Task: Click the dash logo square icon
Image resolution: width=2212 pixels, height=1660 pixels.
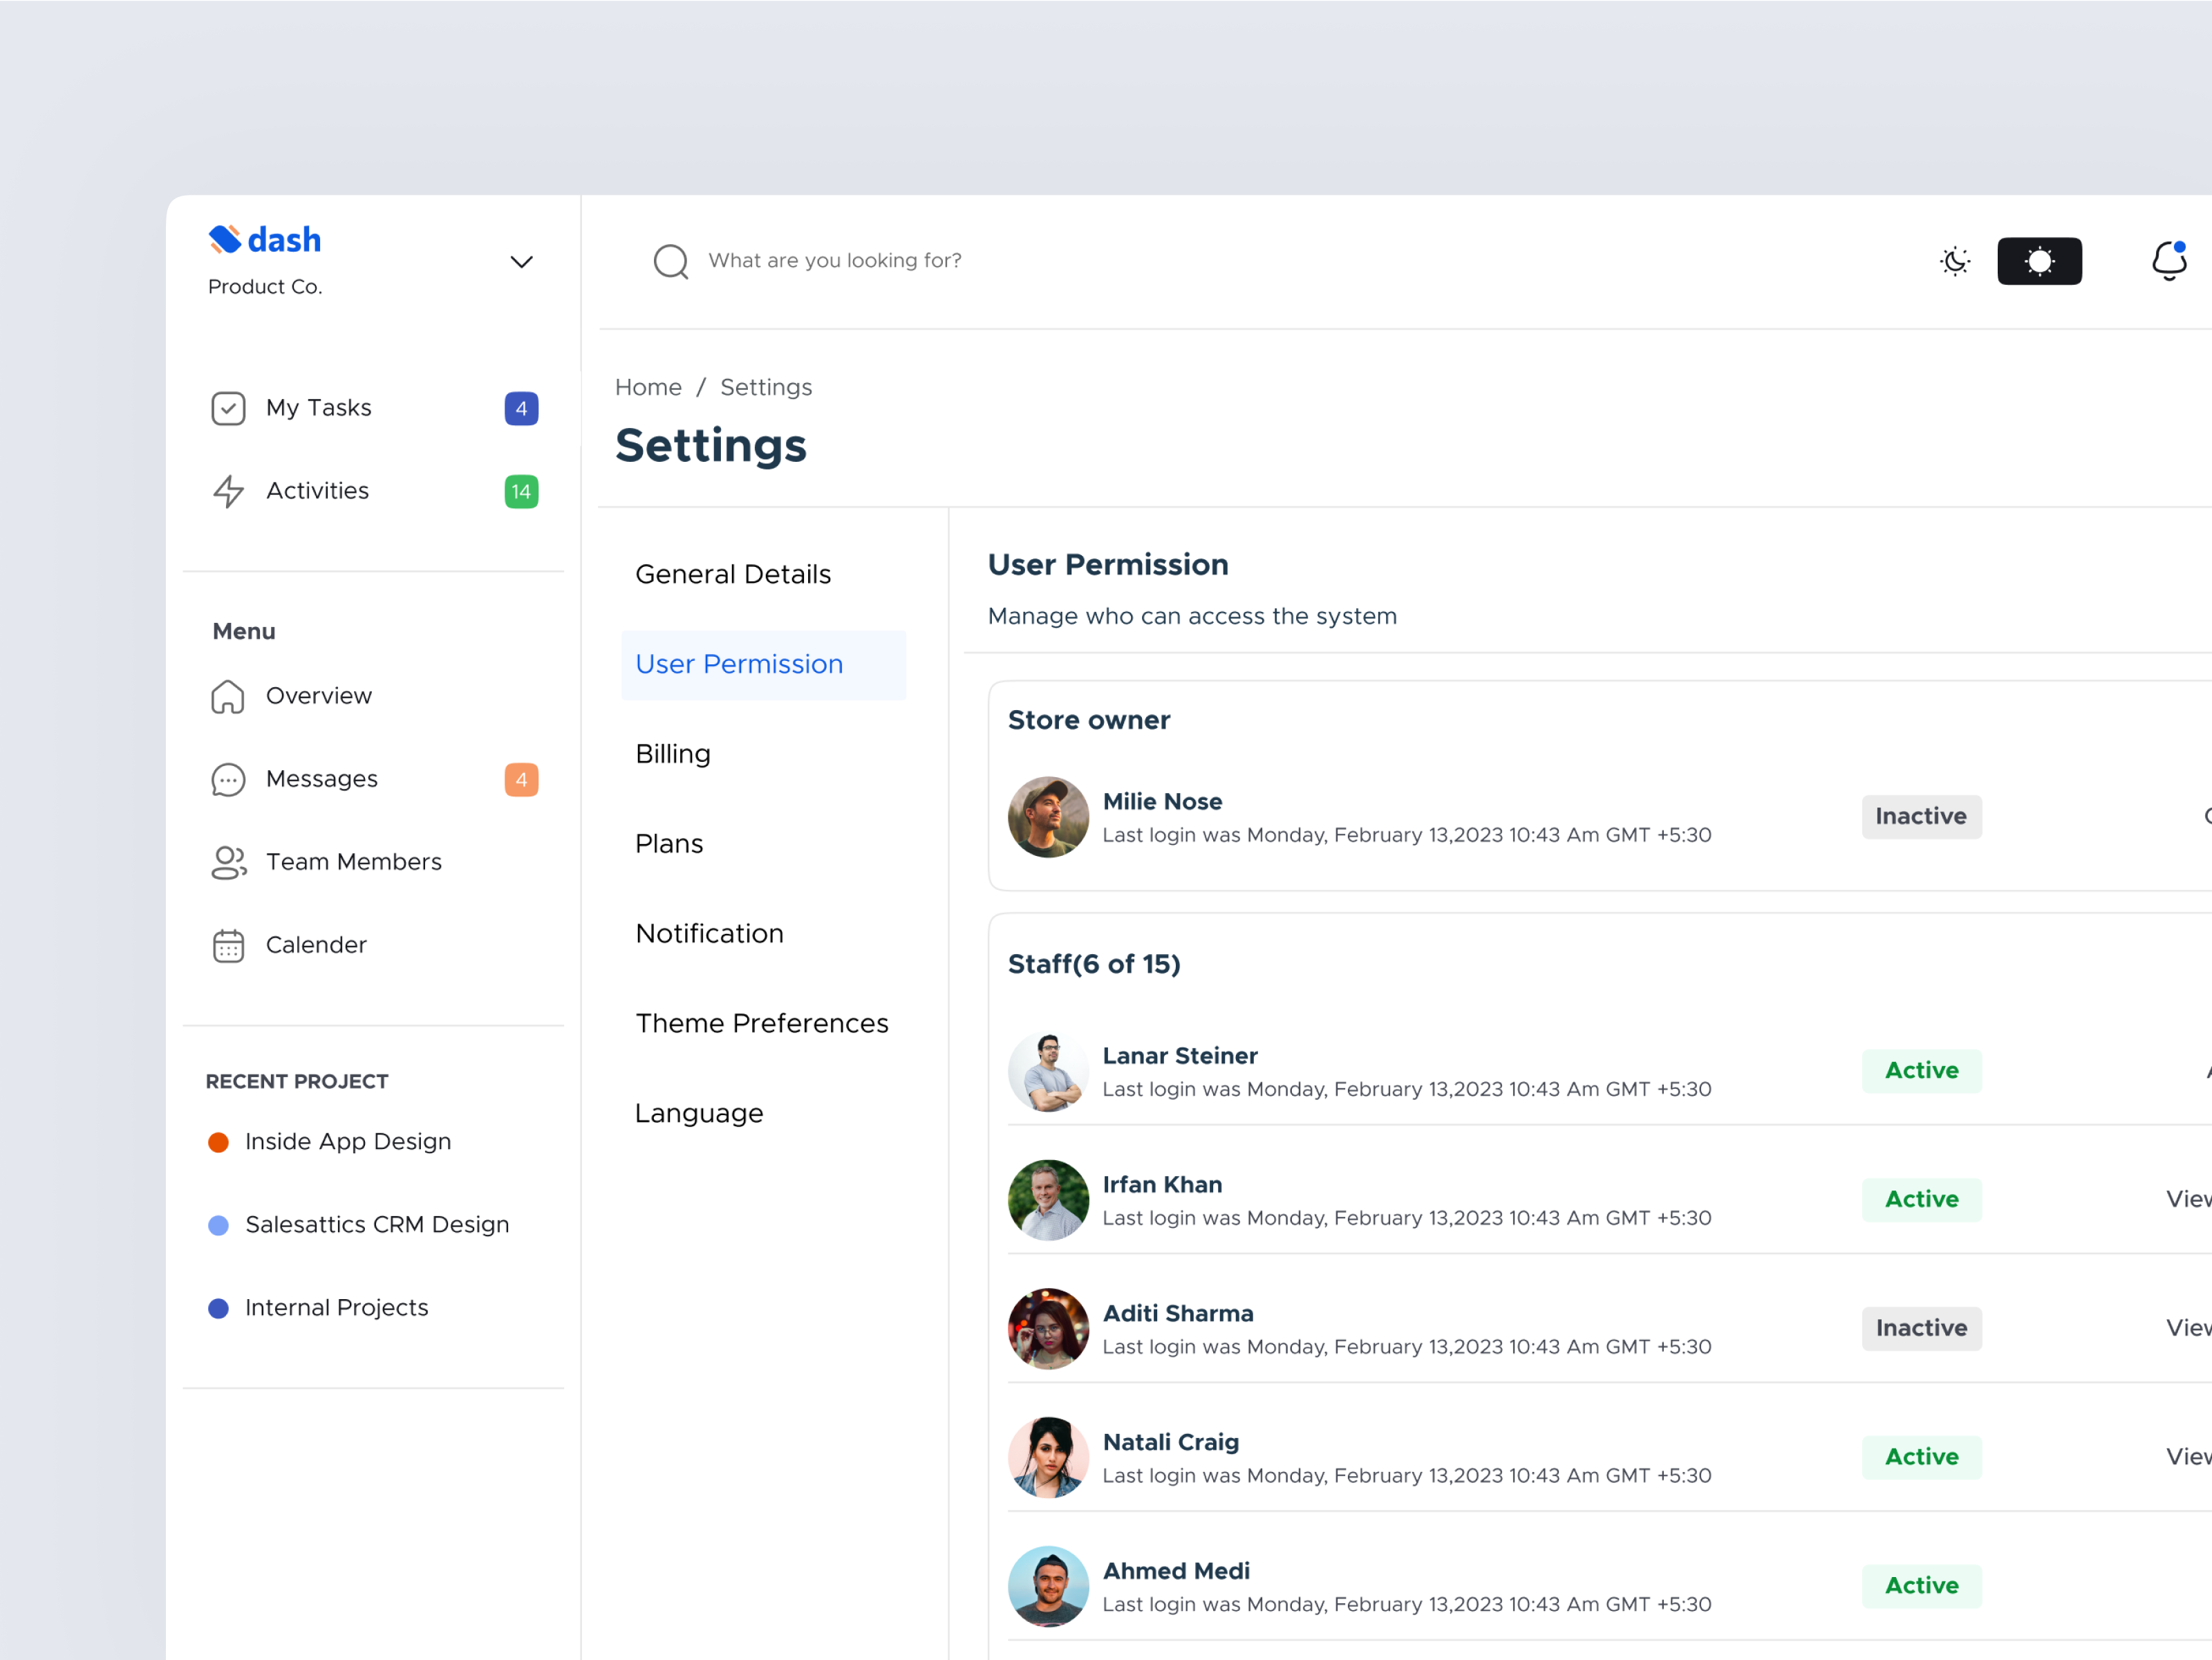Action: pos(223,239)
